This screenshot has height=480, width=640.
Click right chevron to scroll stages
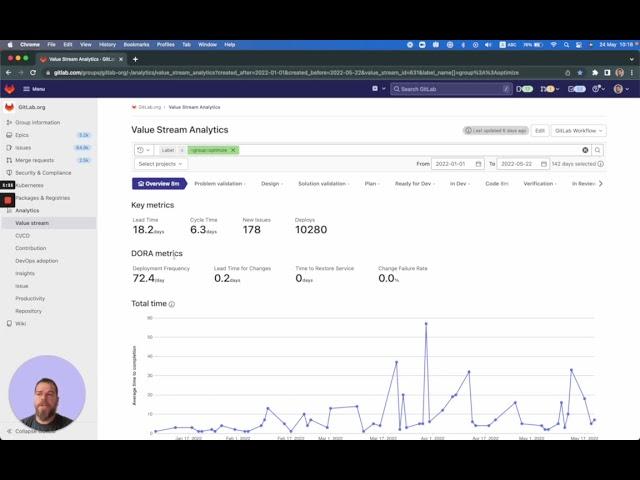pyautogui.click(x=601, y=184)
